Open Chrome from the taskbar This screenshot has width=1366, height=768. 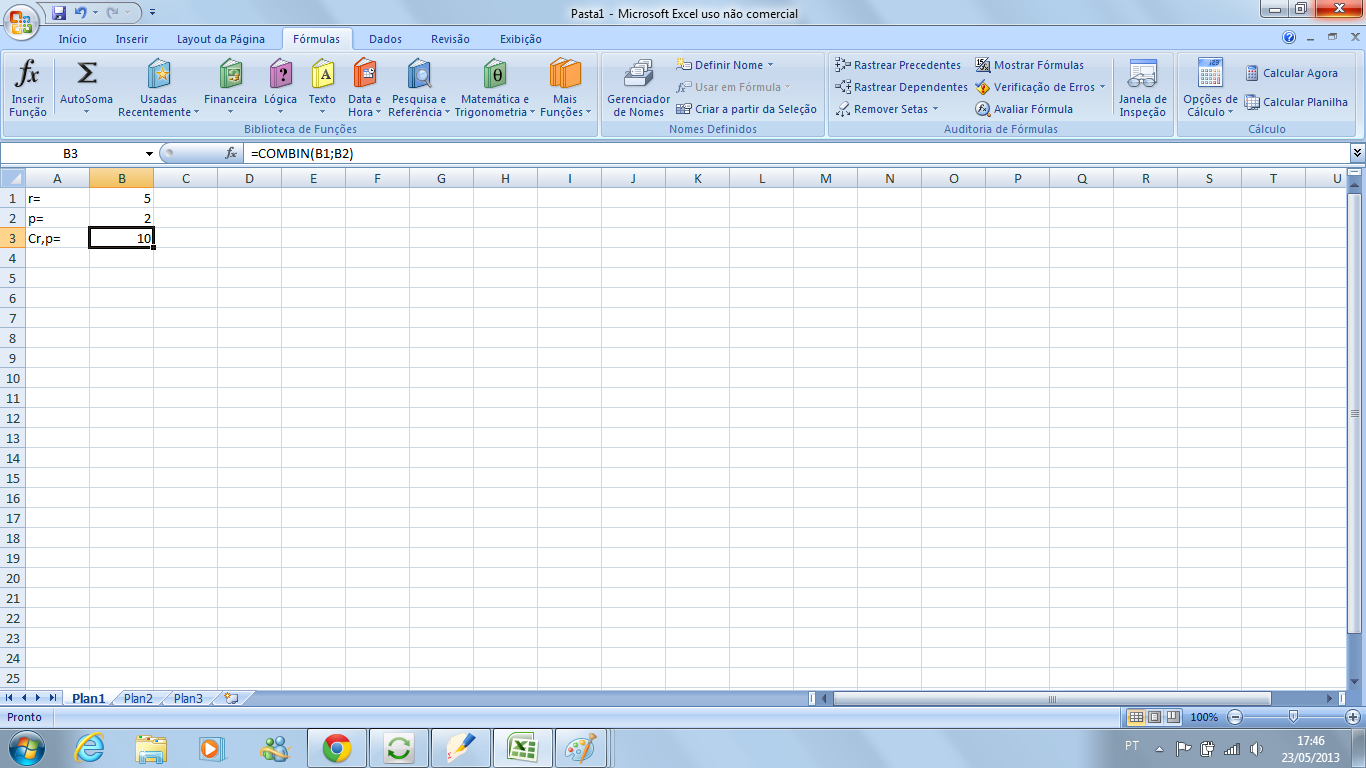337,747
